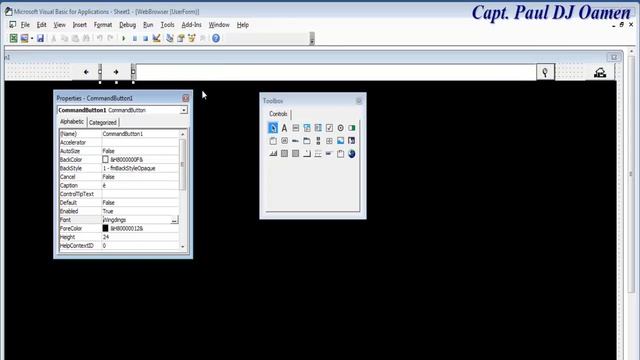Click the ForeColor black color swatch
The width and height of the screenshot is (640, 360).
pos(105,229)
